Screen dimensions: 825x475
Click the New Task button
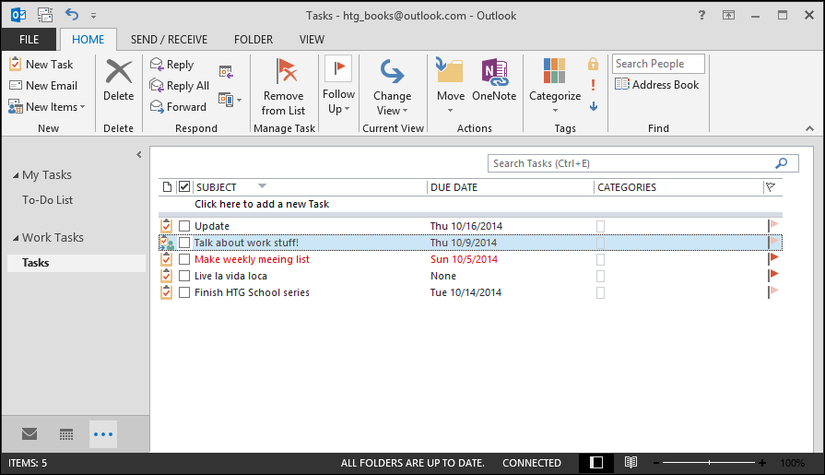(x=41, y=64)
